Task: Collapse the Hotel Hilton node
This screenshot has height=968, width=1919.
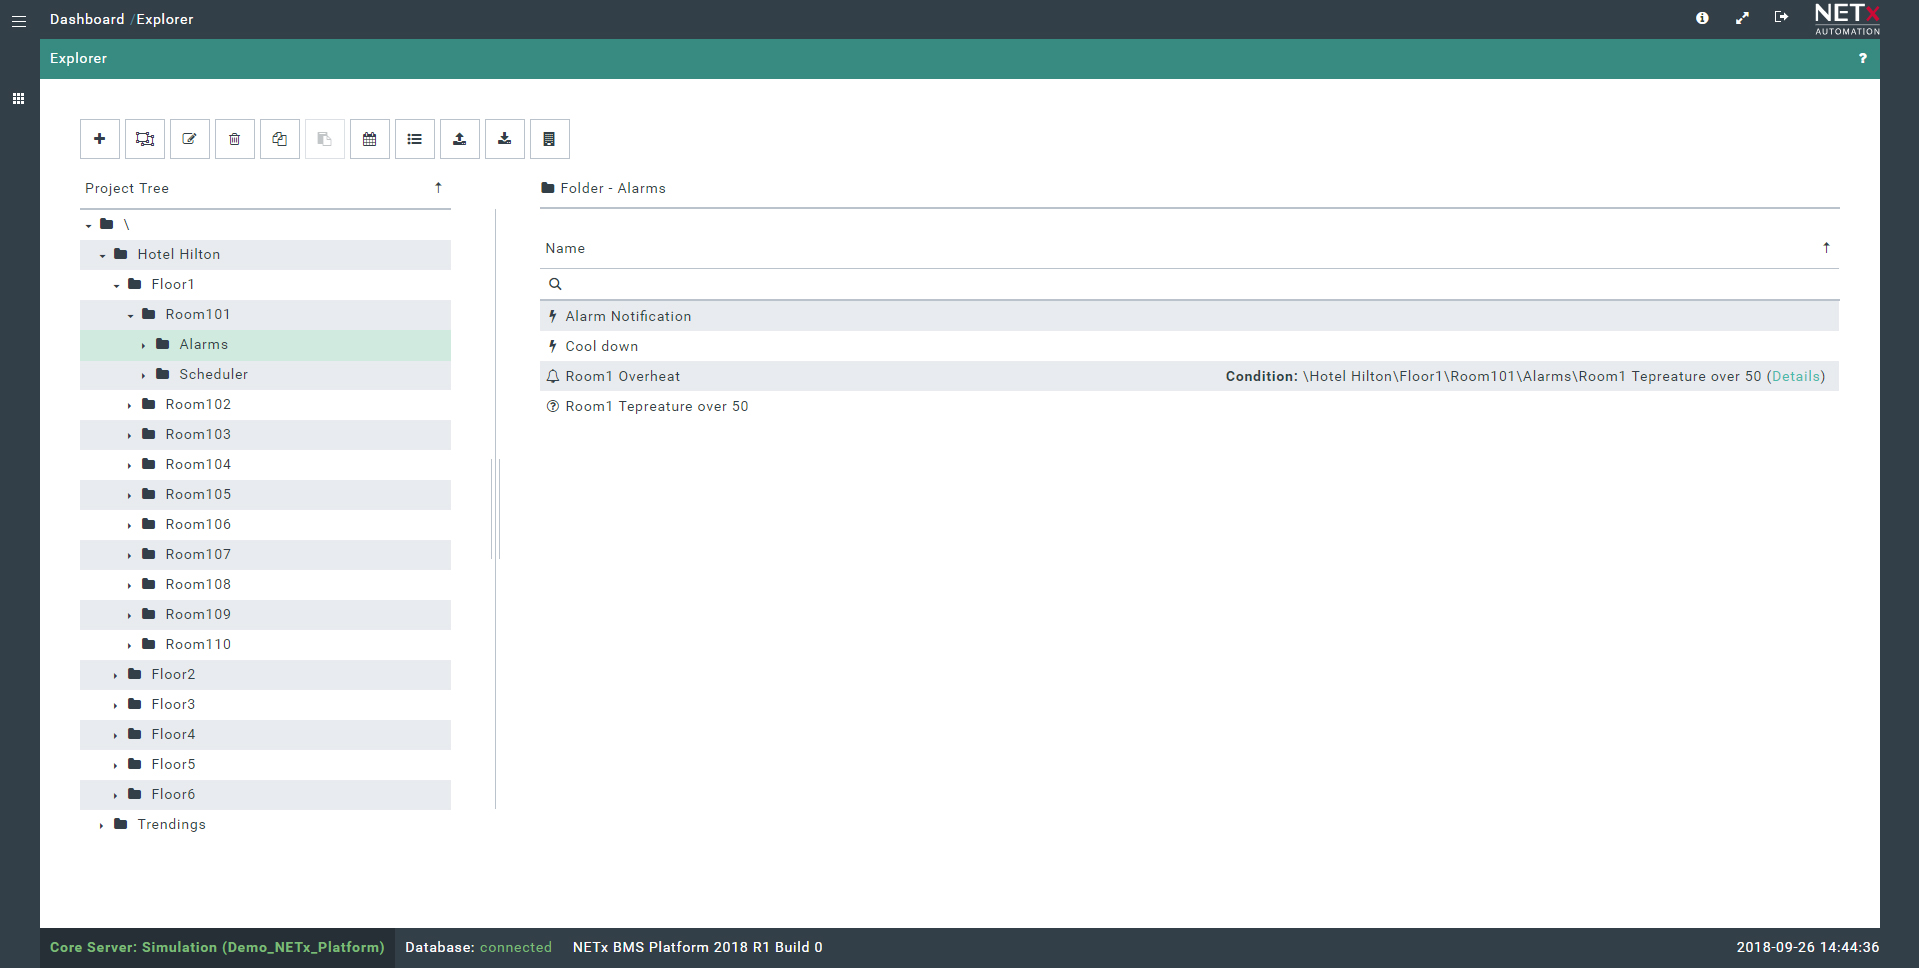Action: [102, 255]
